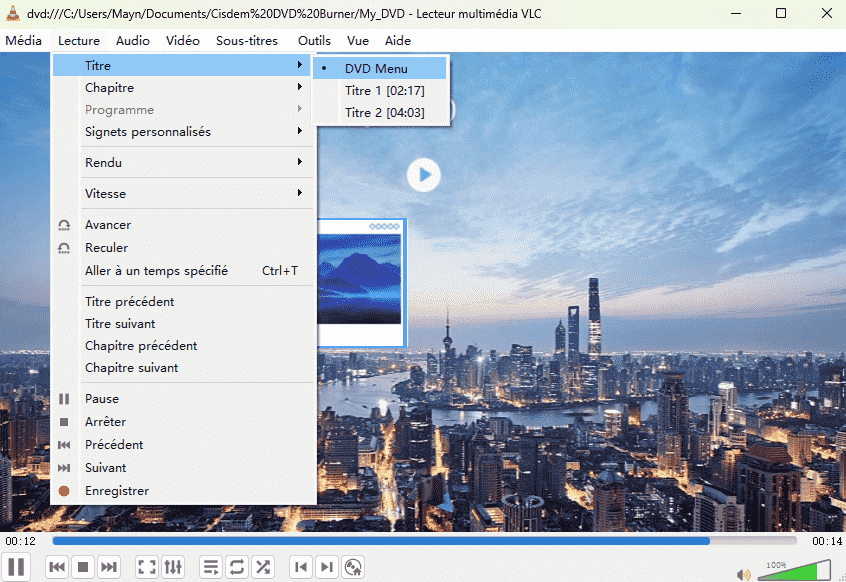Select Aller à un temps spécifié
Image resolution: width=846 pixels, height=582 pixels.
pos(183,271)
